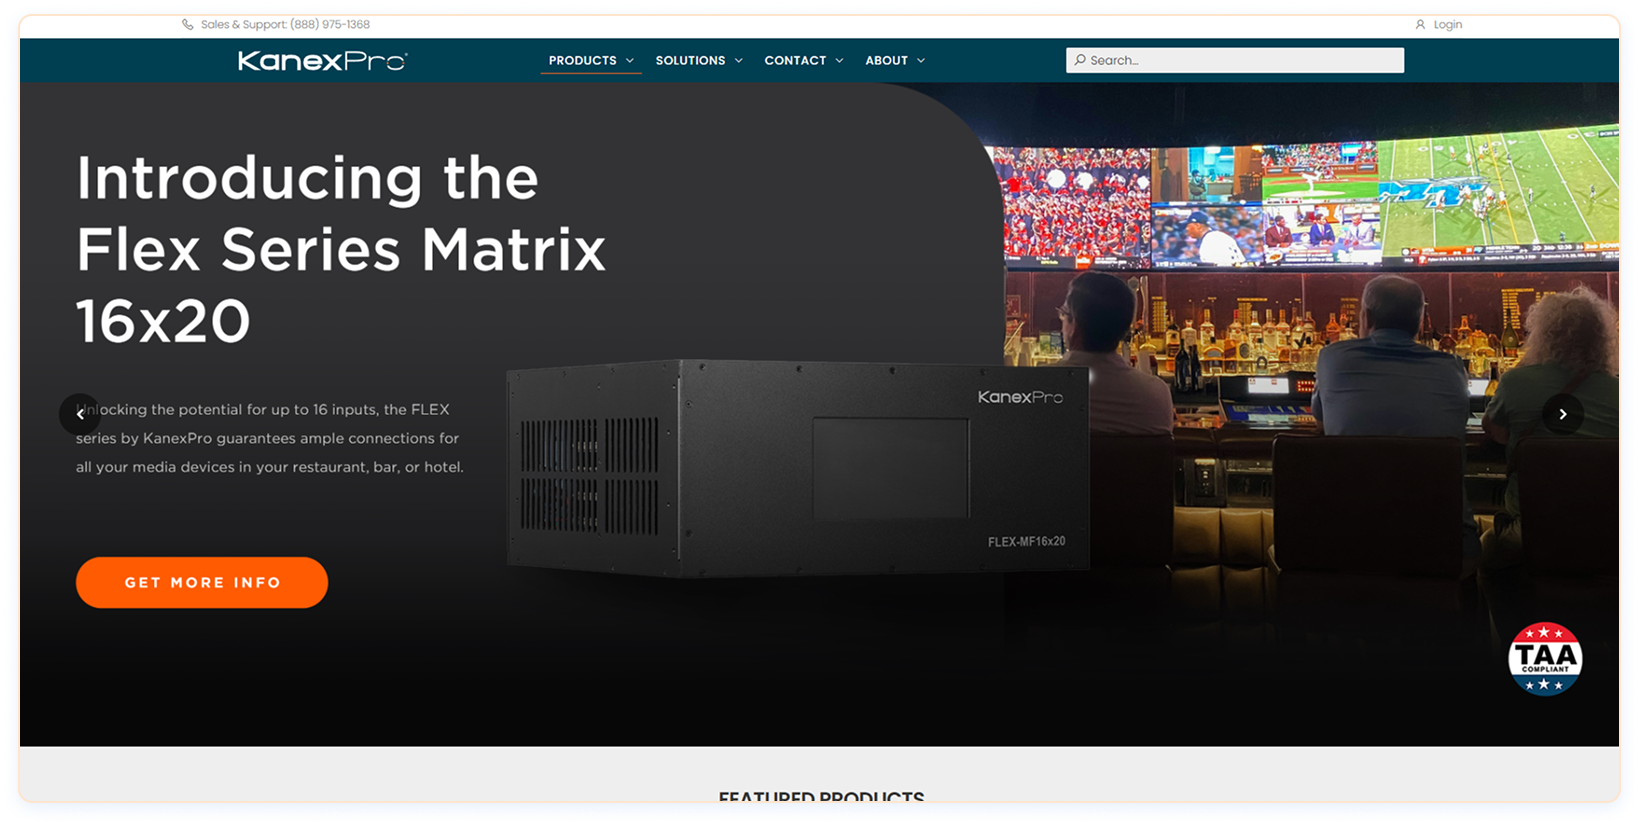Open the Contact menu

tap(795, 61)
